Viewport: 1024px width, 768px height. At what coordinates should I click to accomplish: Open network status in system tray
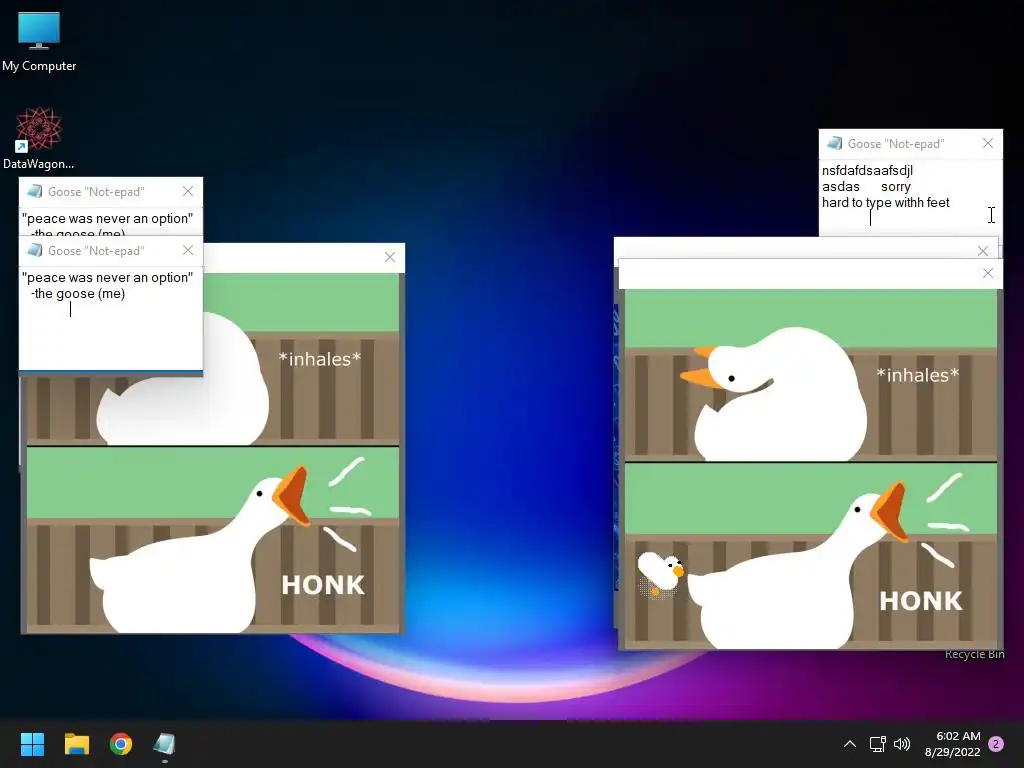coord(877,744)
